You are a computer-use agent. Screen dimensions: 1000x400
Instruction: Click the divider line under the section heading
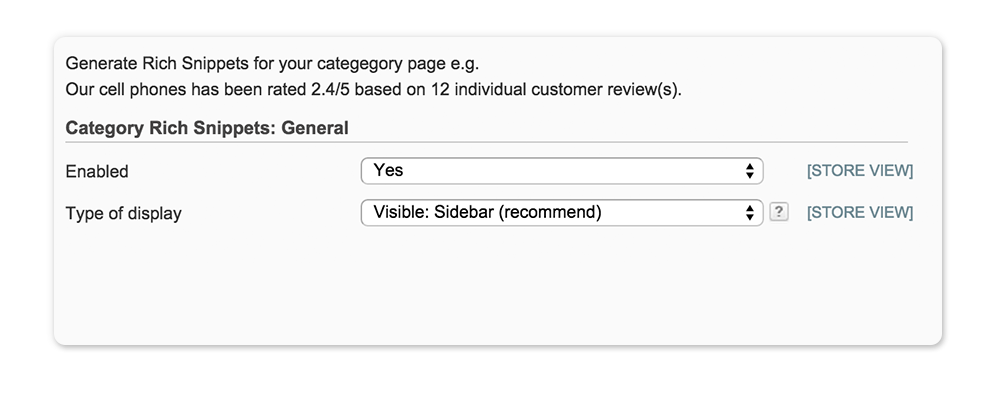[x=486, y=143]
